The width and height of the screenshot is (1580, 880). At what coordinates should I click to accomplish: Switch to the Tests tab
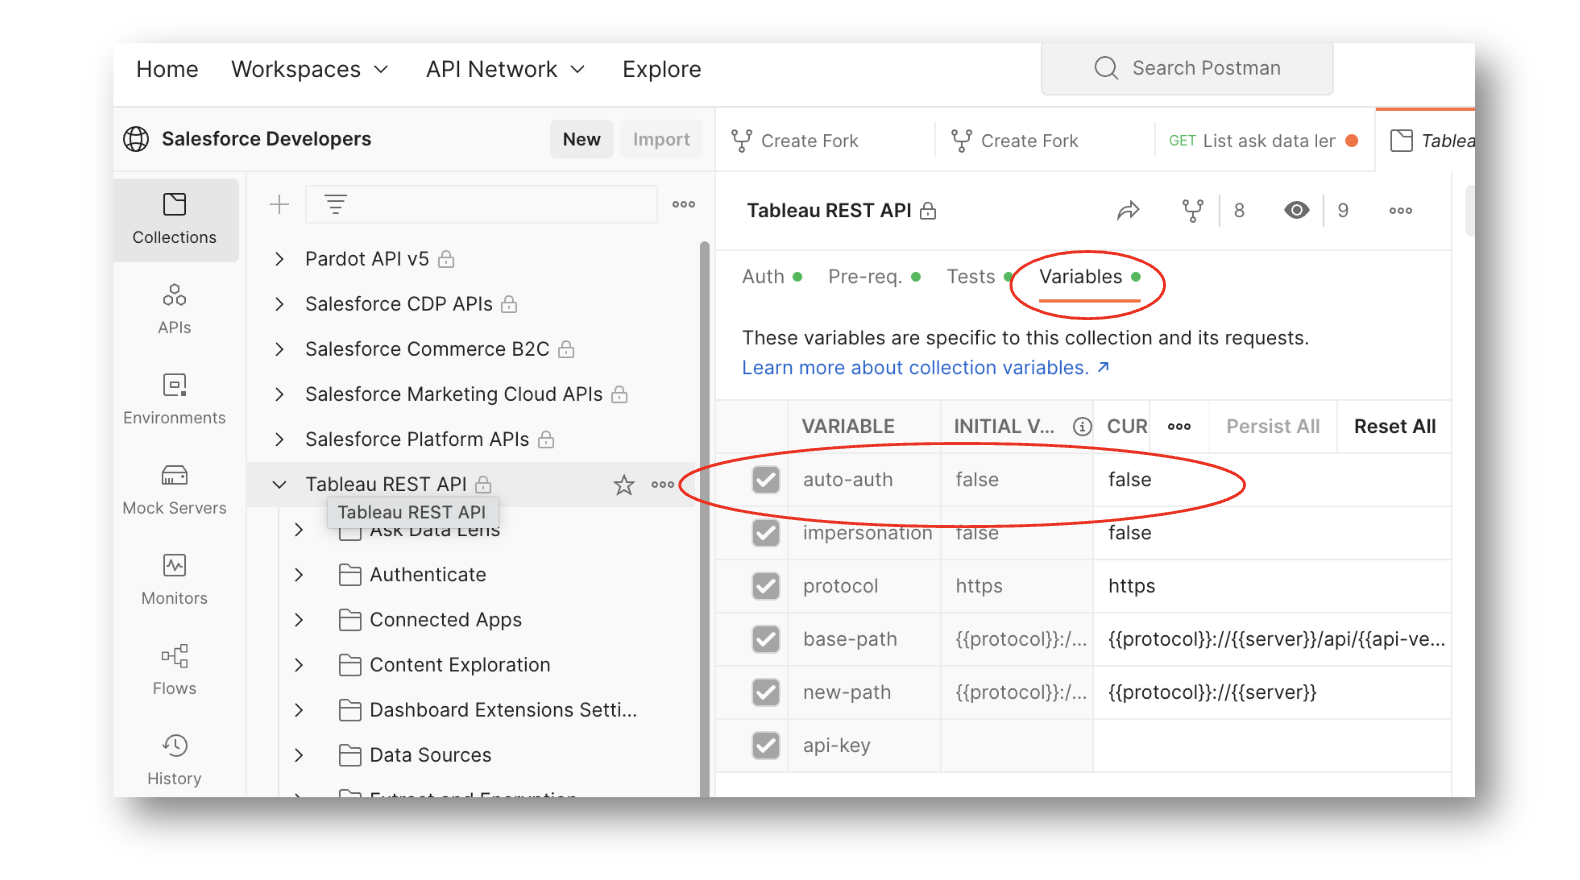tap(979, 277)
